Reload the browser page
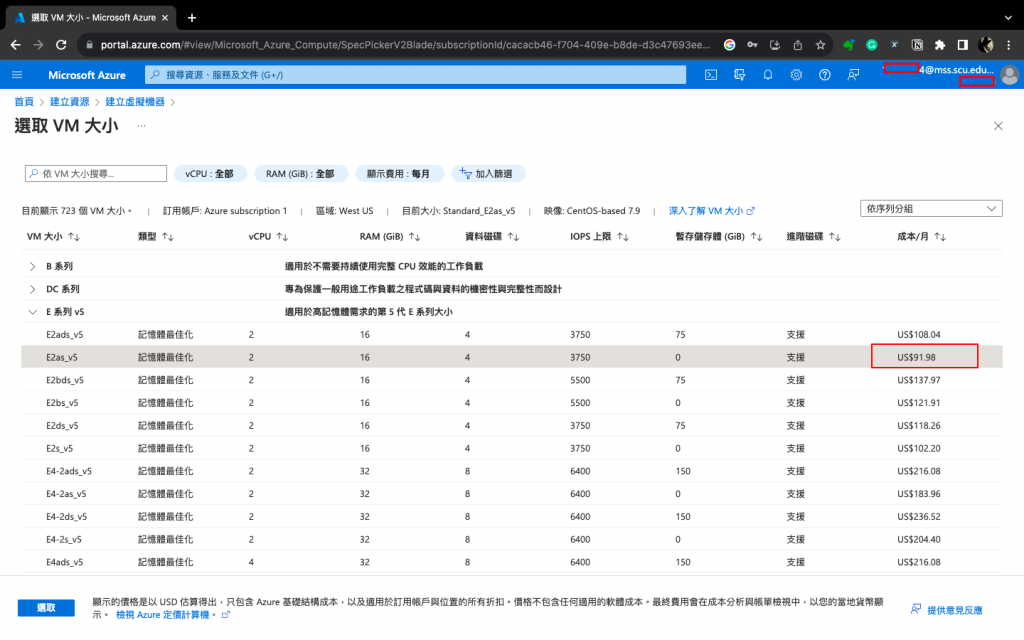 coord(61,44)
